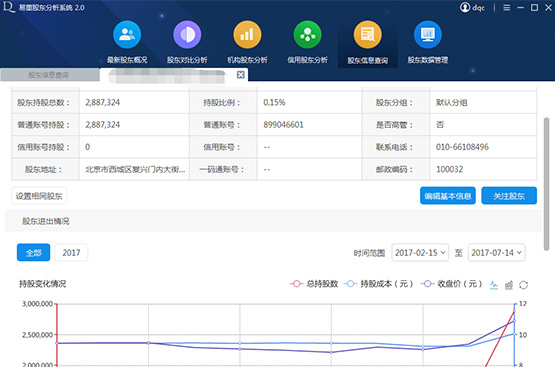555x367 pixels.
Task: Click 股东分组 value 默认分组
Action: [x=452, y=102]
